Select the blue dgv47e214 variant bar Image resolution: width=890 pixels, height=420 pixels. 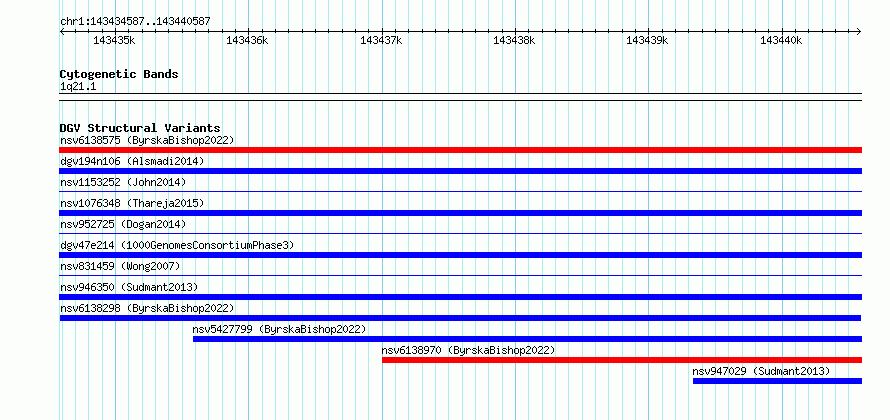click(x=461, y=255)
